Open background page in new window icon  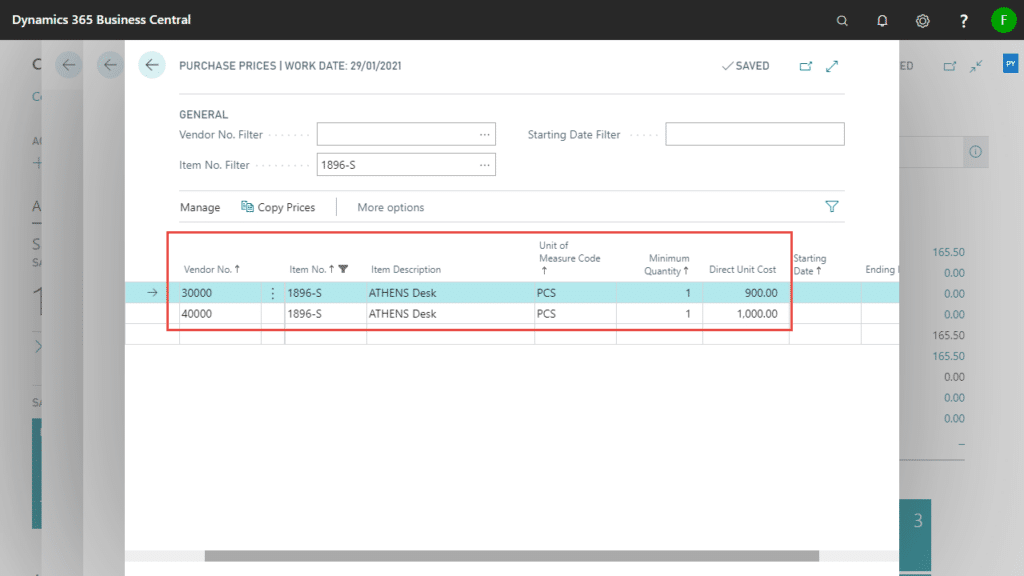[950, 66]
